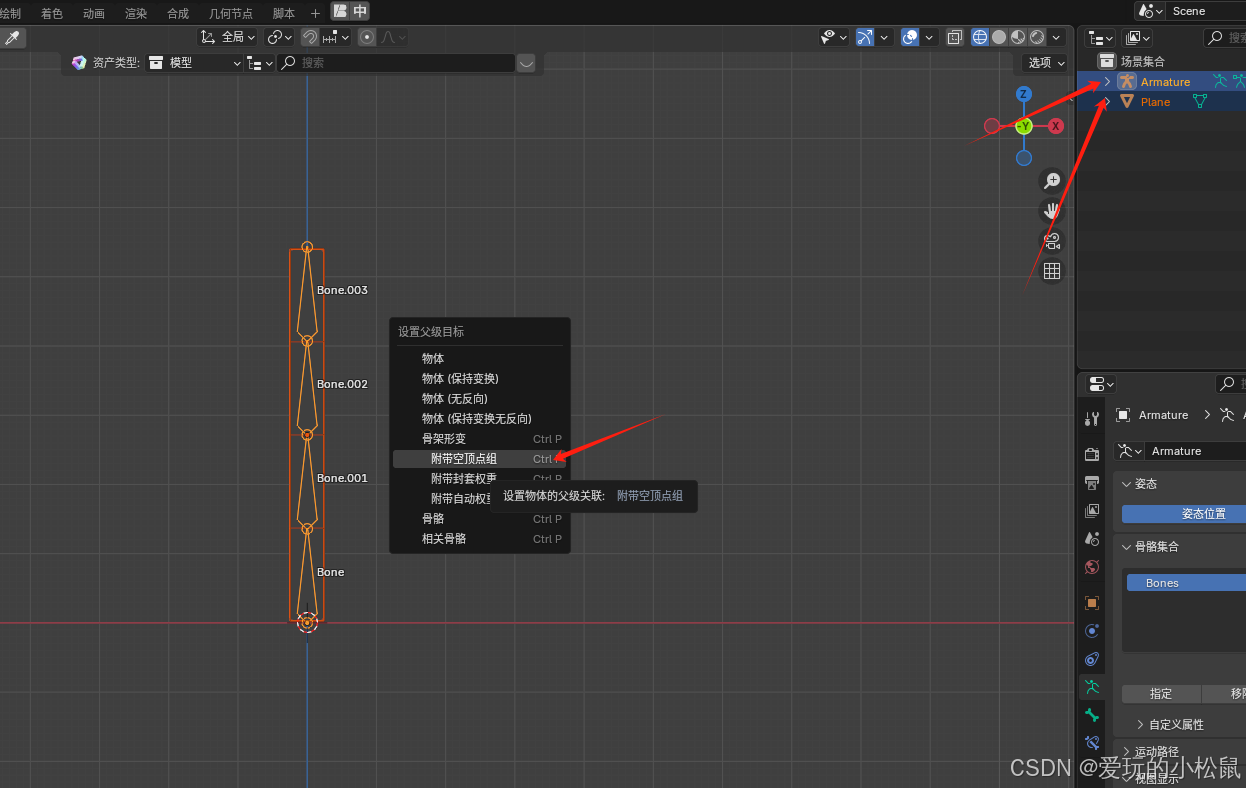The image size is (1246, 788).
Task: Choose 物体 (保持变换) in parent menu
Action: coord(479,379)
